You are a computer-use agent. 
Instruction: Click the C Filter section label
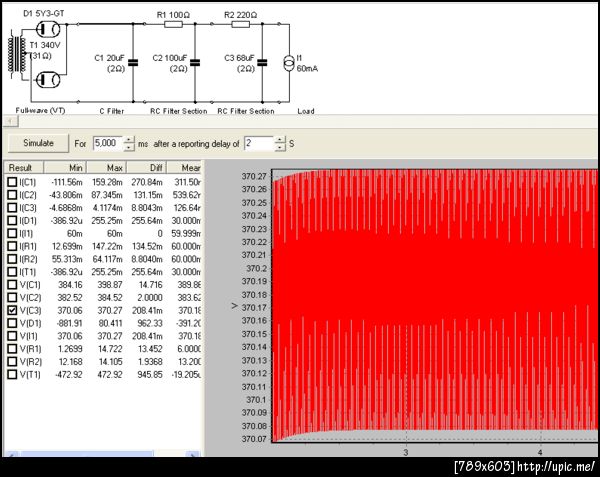pos(112,111)
